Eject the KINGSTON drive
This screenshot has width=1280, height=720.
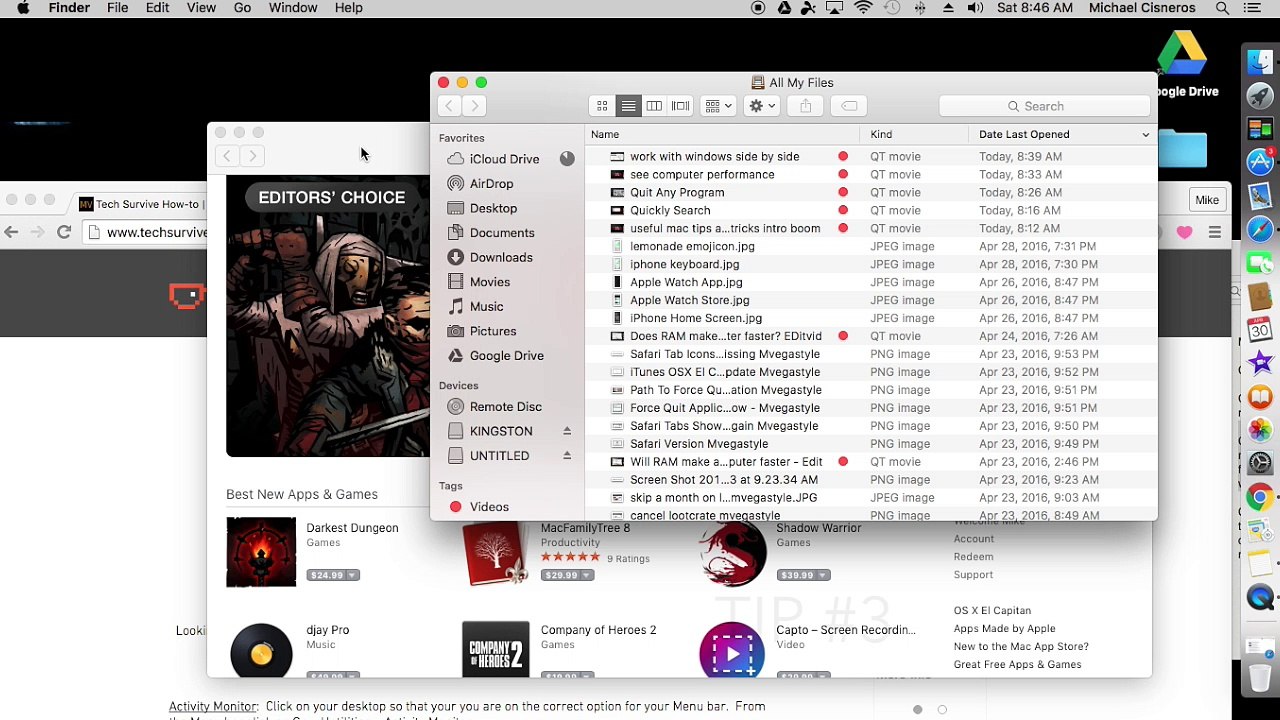point(567,431)
